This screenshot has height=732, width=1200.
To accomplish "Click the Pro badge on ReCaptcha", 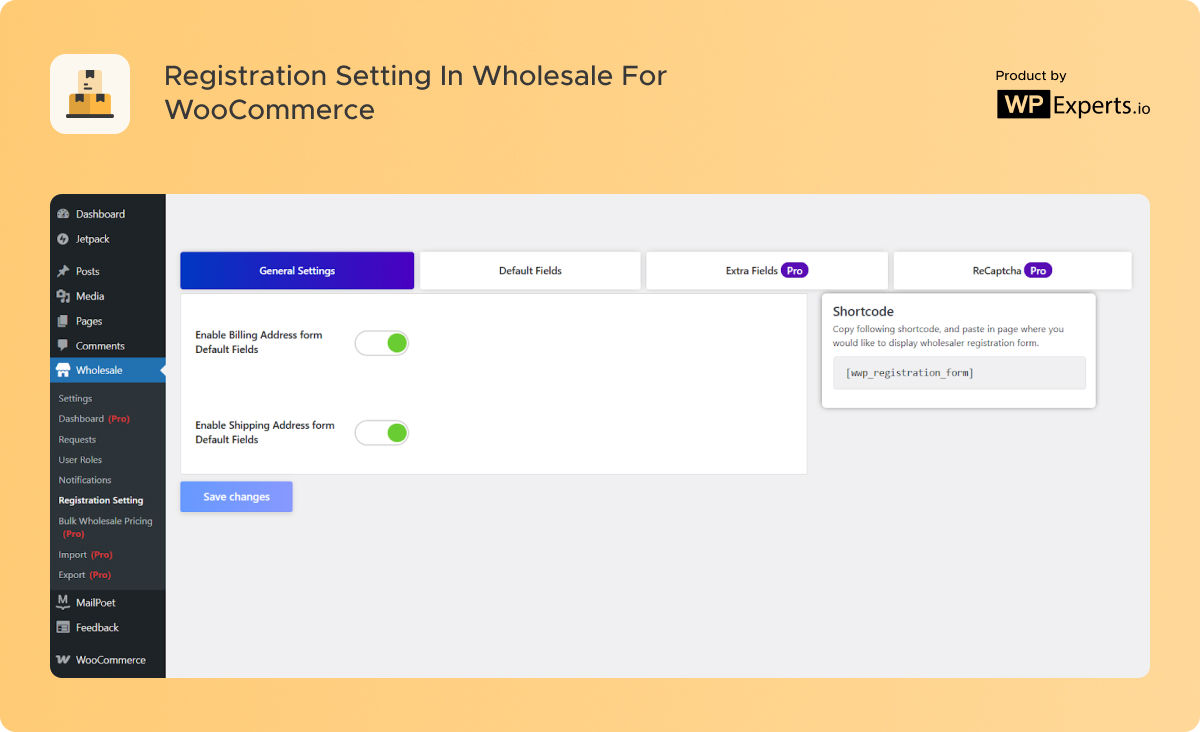I will pos(1039,270).
